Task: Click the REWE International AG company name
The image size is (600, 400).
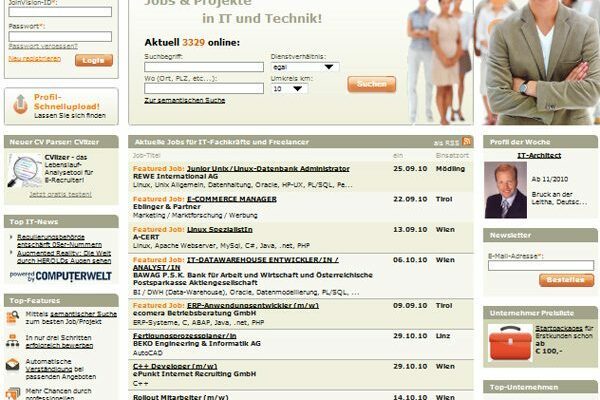Action: 175,176
